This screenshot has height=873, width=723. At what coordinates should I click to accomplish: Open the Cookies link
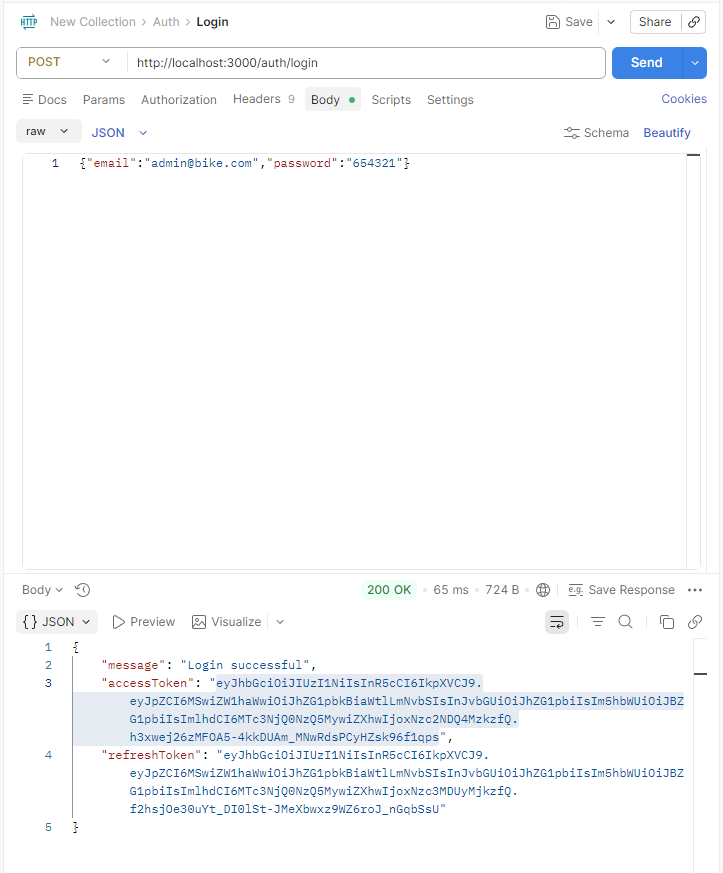coord(684,99)
